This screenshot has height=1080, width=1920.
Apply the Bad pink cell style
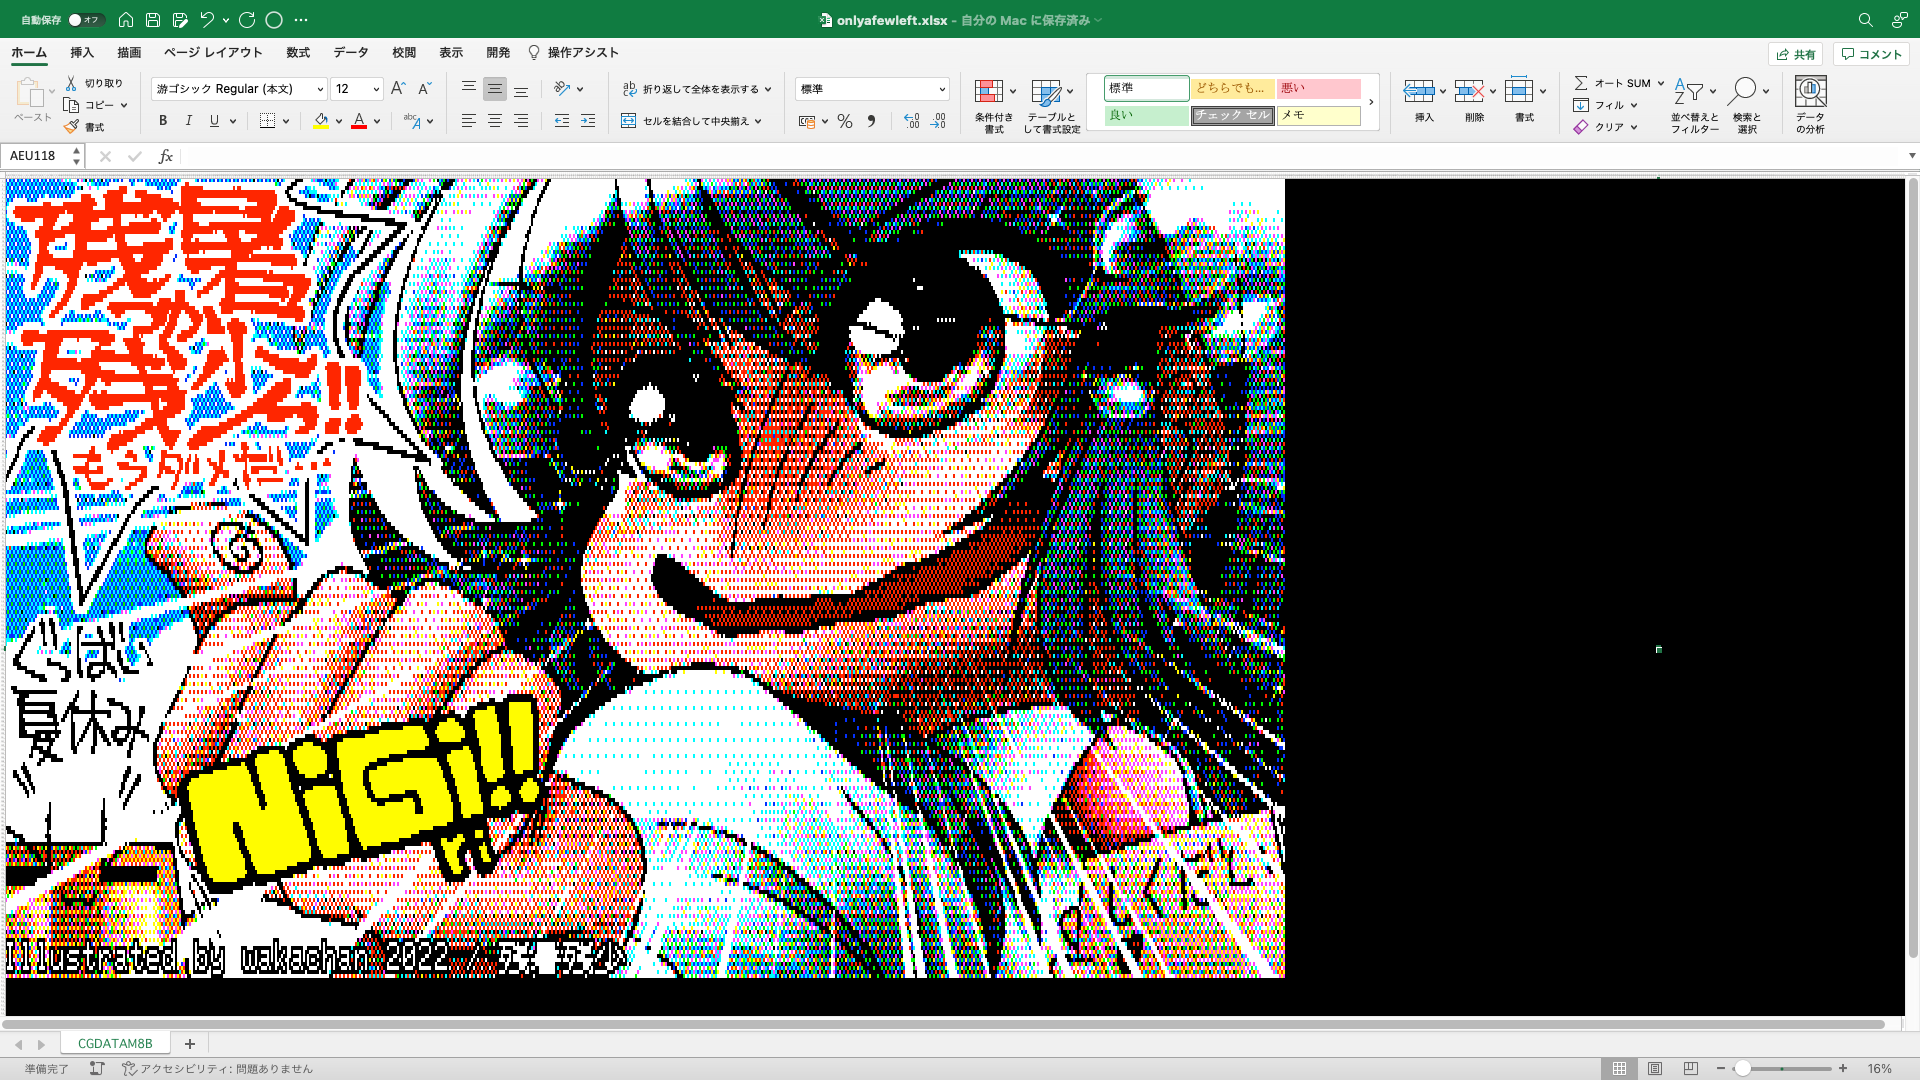[1319, 89]
